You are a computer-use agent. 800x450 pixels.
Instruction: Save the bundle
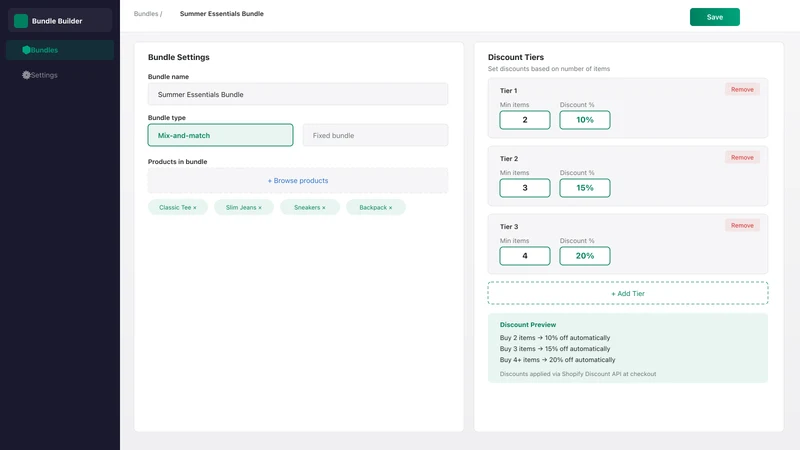(714, 17)
